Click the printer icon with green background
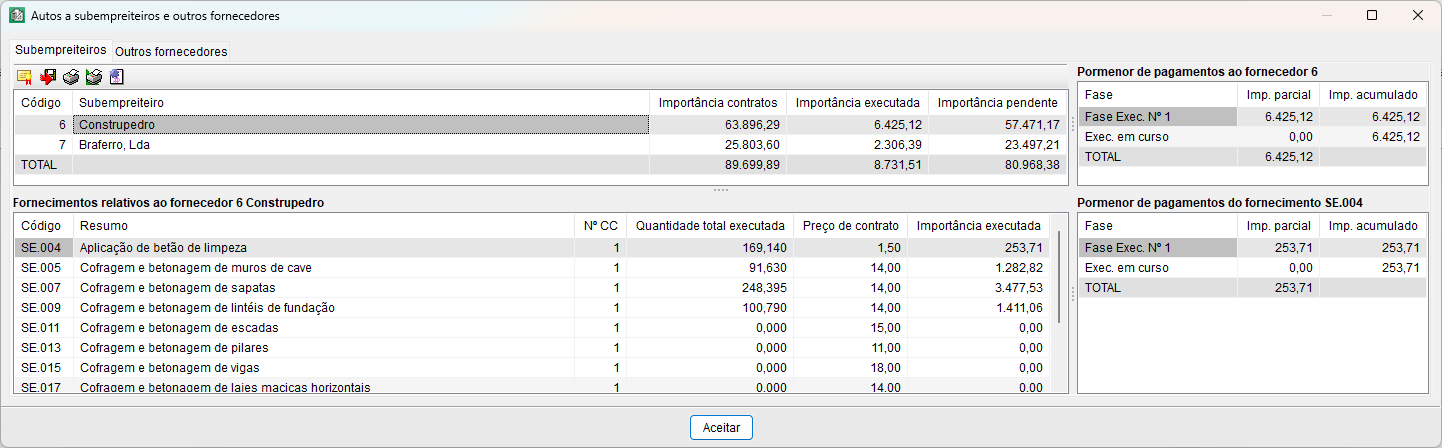 tap(93, 77)
